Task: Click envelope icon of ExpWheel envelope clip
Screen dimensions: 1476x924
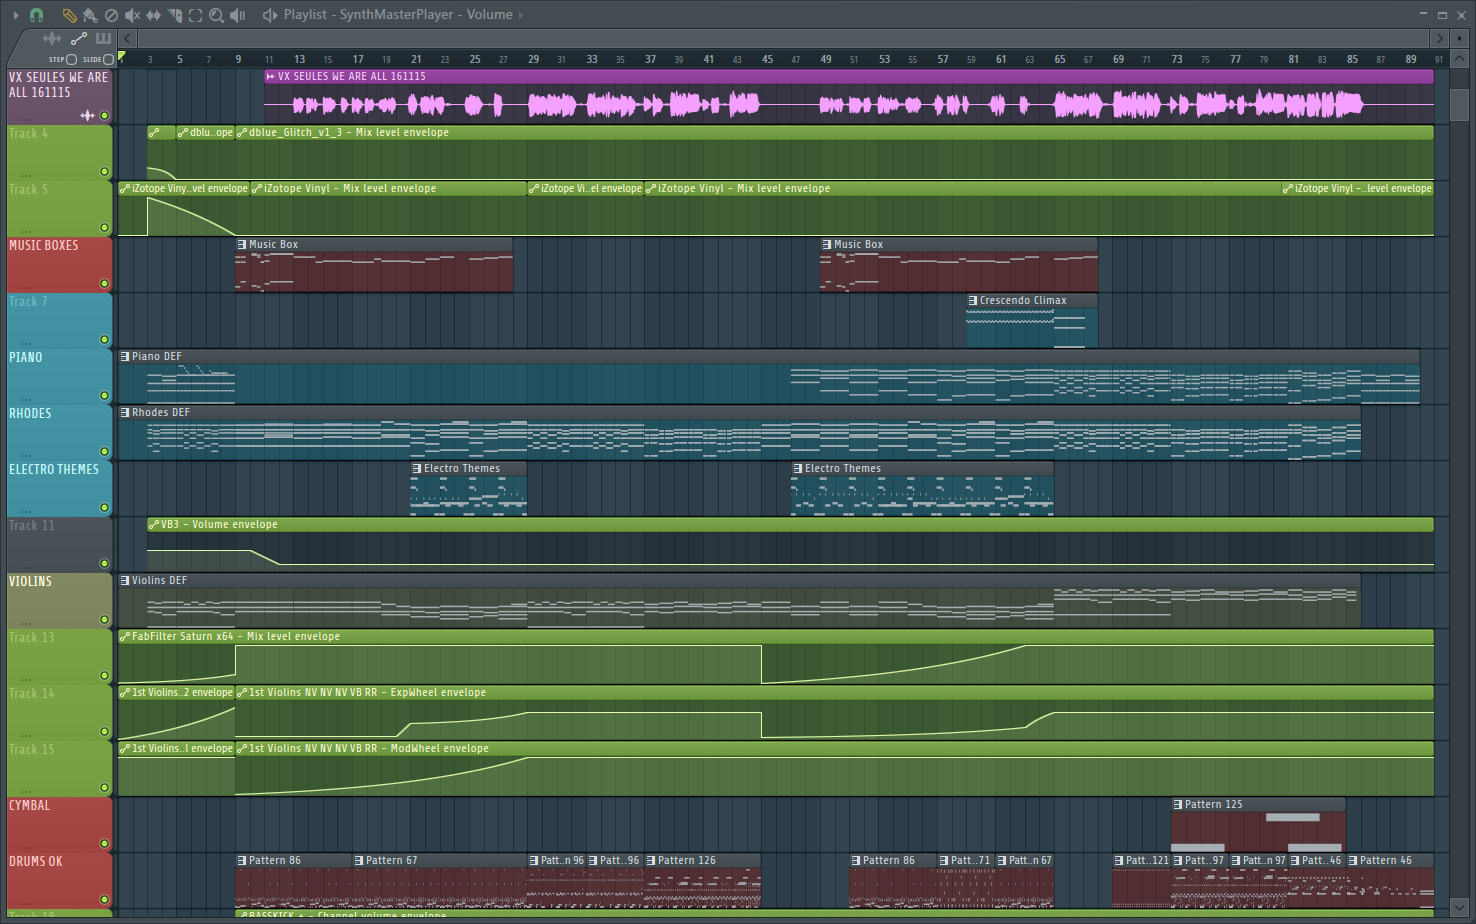Action: click(242, 693)
